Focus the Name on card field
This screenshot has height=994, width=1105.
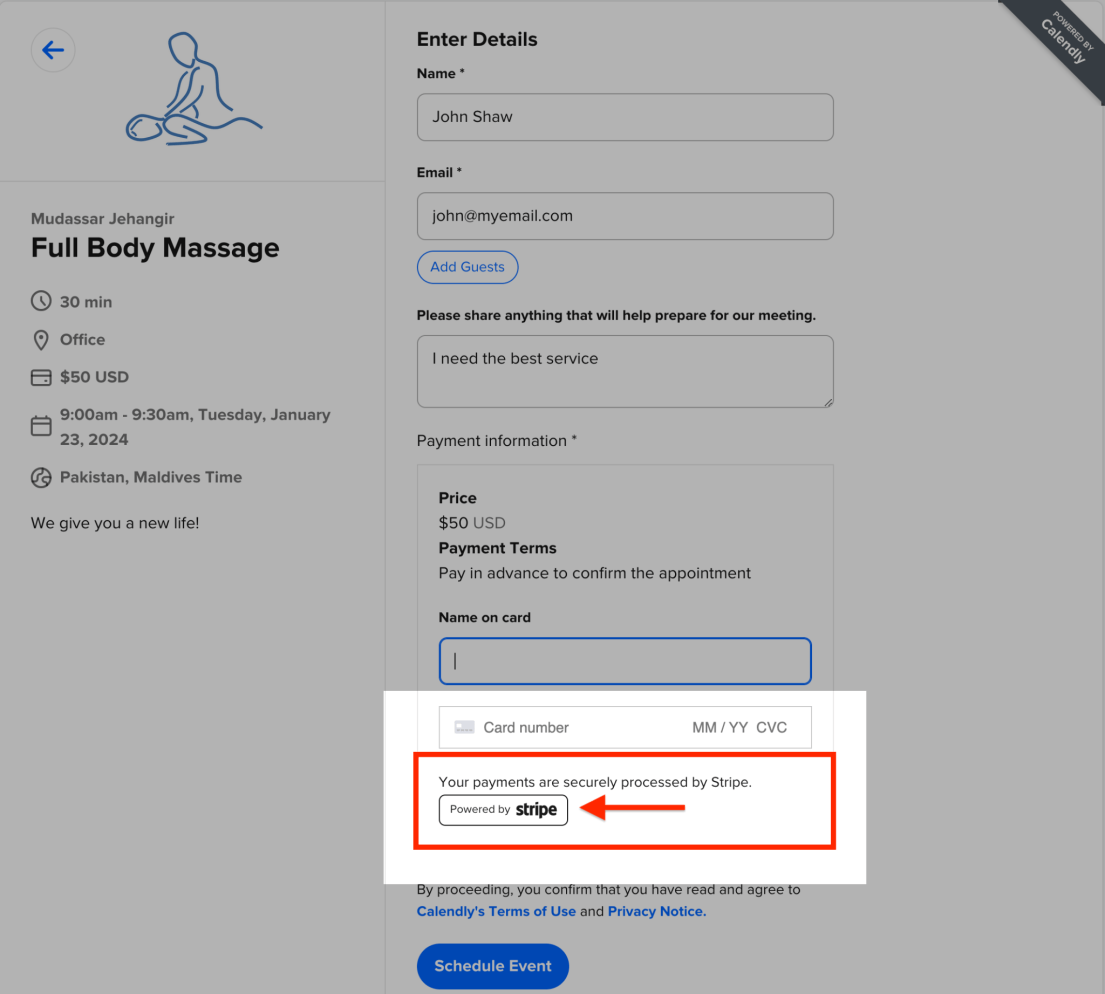[625, 661]
